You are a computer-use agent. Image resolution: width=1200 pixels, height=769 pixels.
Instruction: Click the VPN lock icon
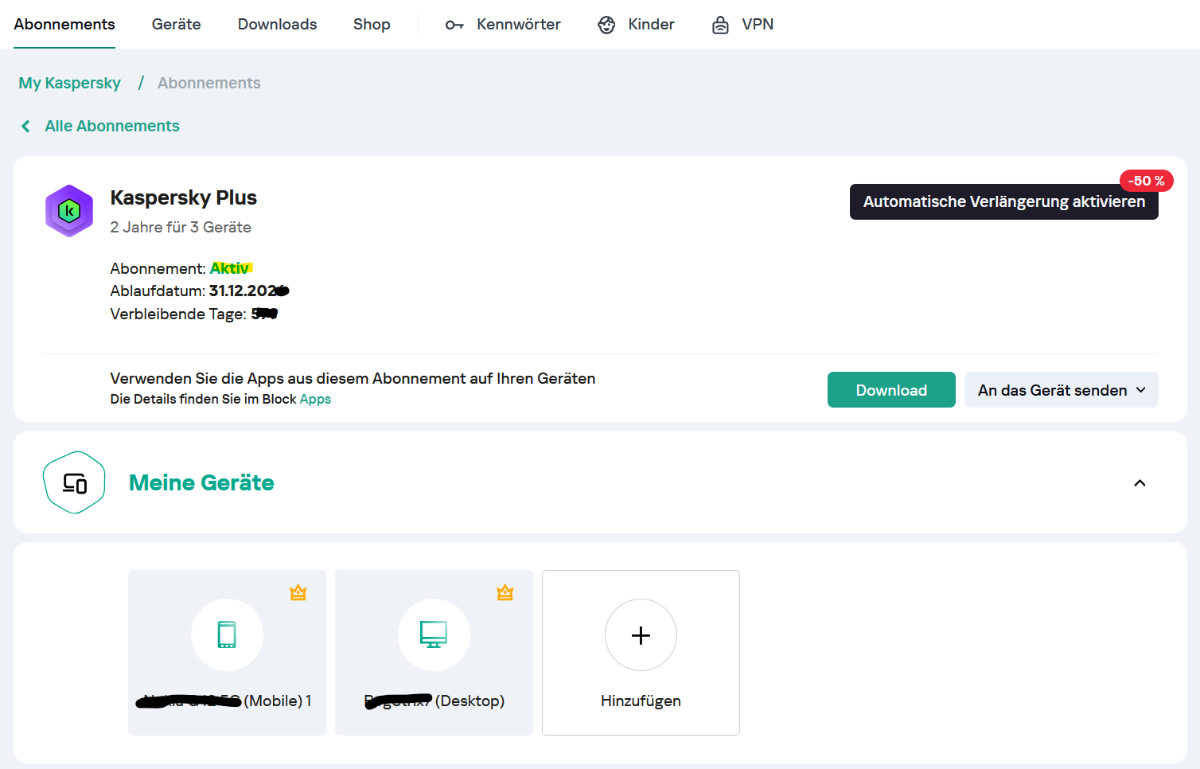click(x=720, y=25)
